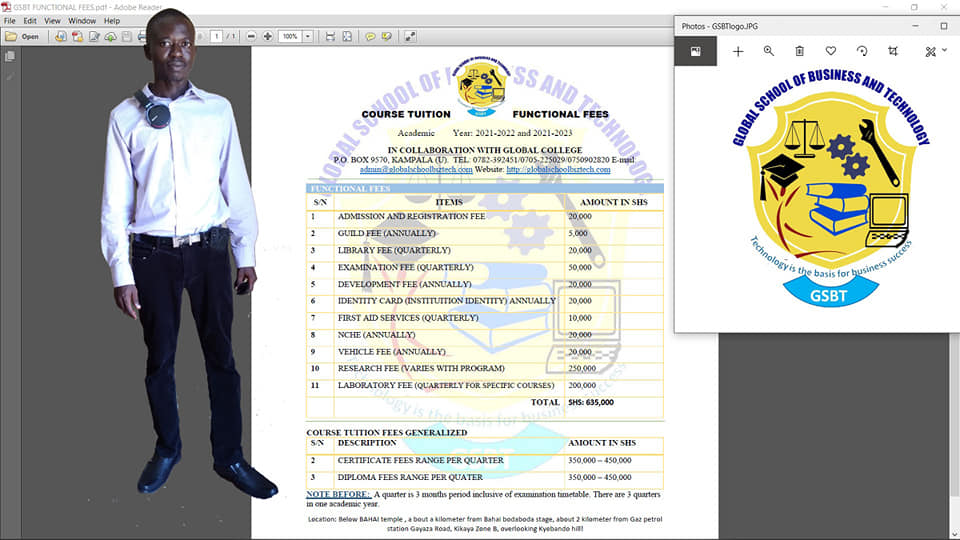Click the Edit & Create scissors icon in Photos
The width and height of the screenshot is (960, 540).
tap(931, 51)
